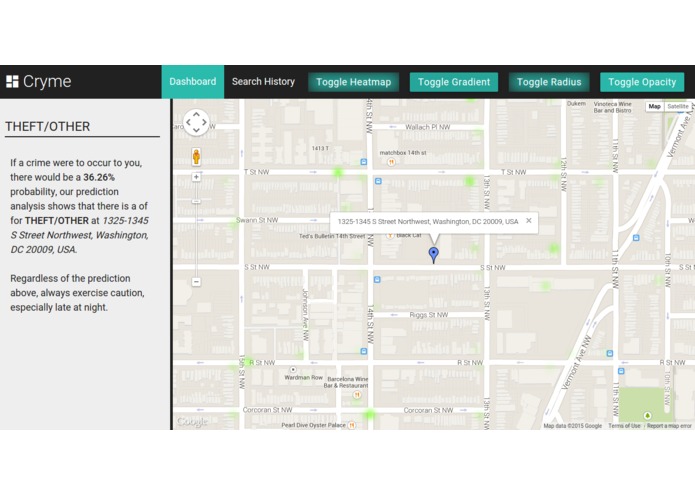Viewport: 695px width, 494px height.
Task: Click transit stop icon near 1413 T
Action: point(364,162)
